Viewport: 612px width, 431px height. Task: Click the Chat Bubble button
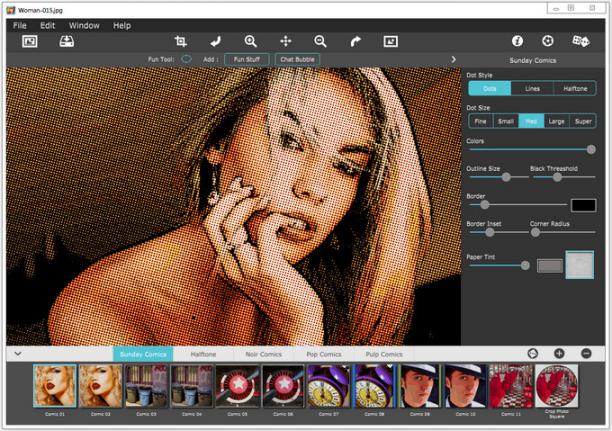[297, 59]
